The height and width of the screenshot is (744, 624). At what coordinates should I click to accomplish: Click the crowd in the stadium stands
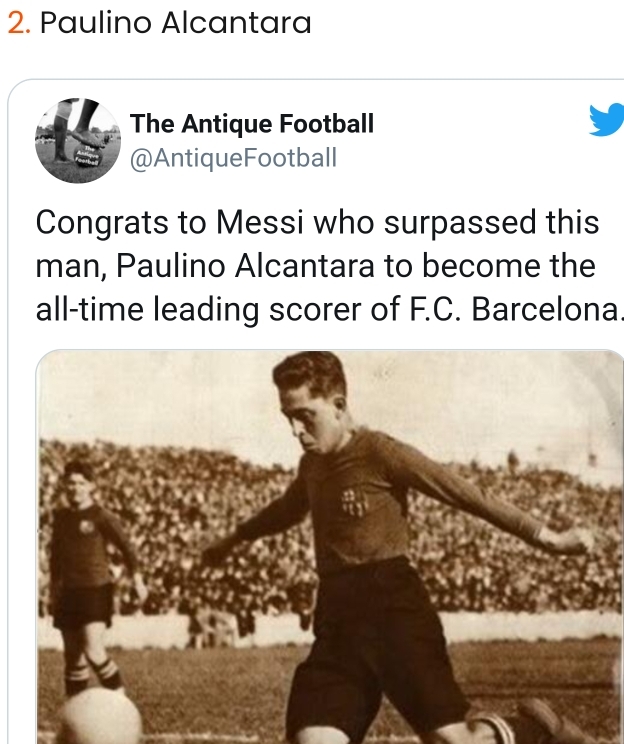point(200,500)
